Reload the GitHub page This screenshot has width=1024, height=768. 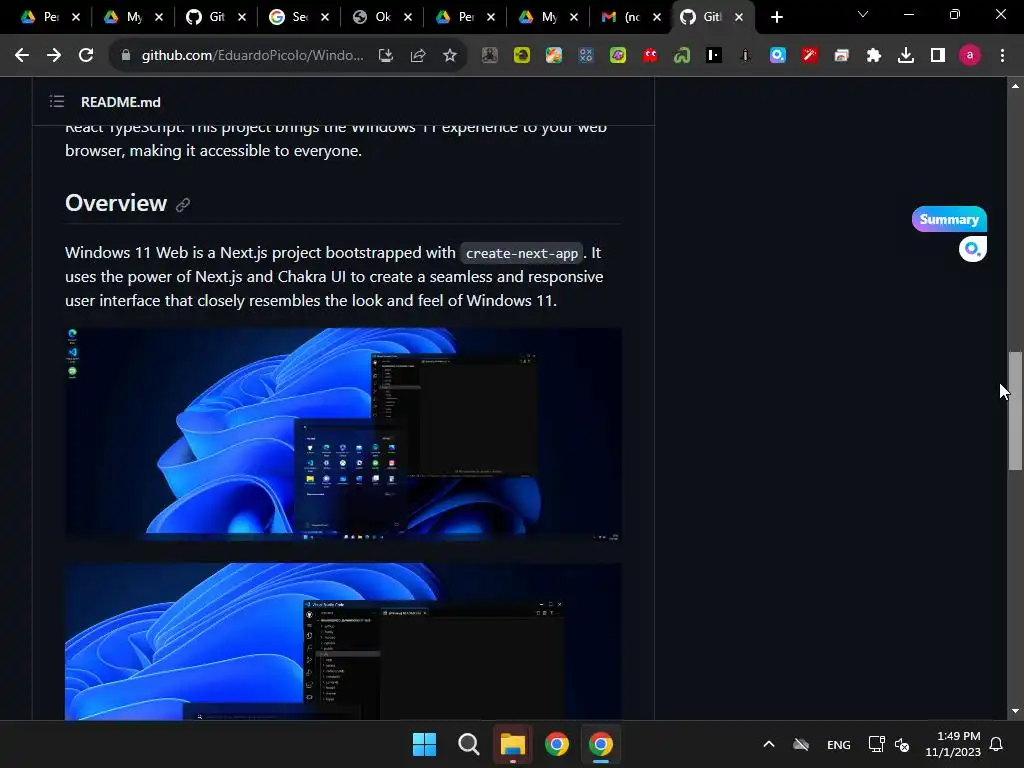point(86,56)
